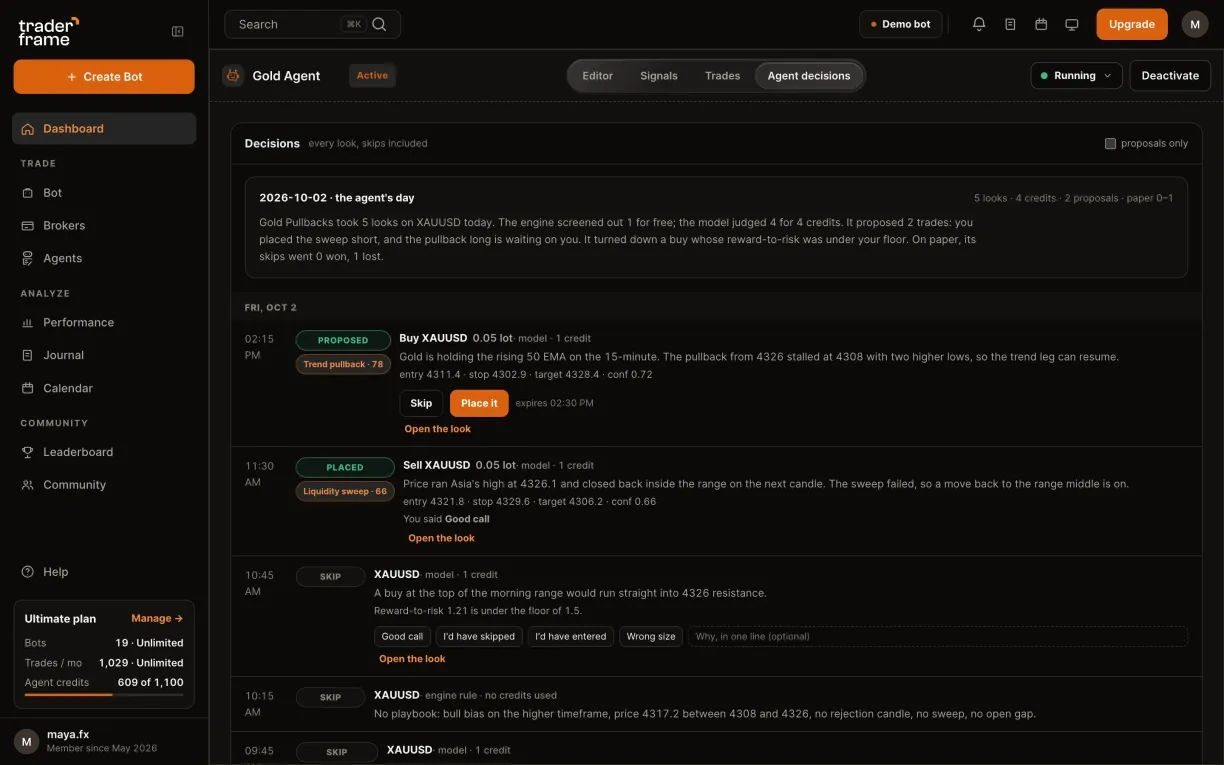Image resolution: width=1224 pixels, height=765 pixels.
Task: Click the Help question mark icon
Action: tap(28, 572)
